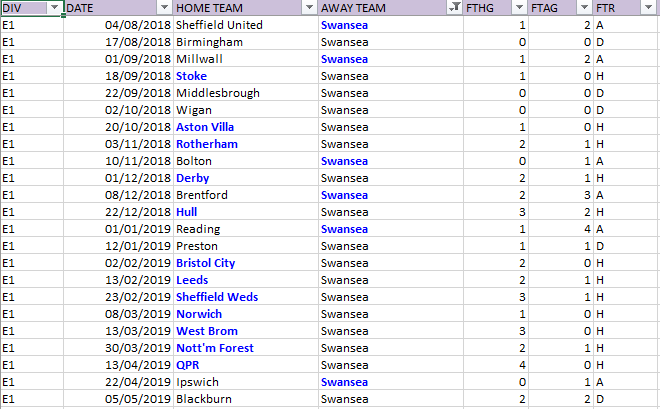The width and height of the screenshot is (660, 409).
Task: Open the HOME TEAM filter dropdown
Action: (309, 8)
